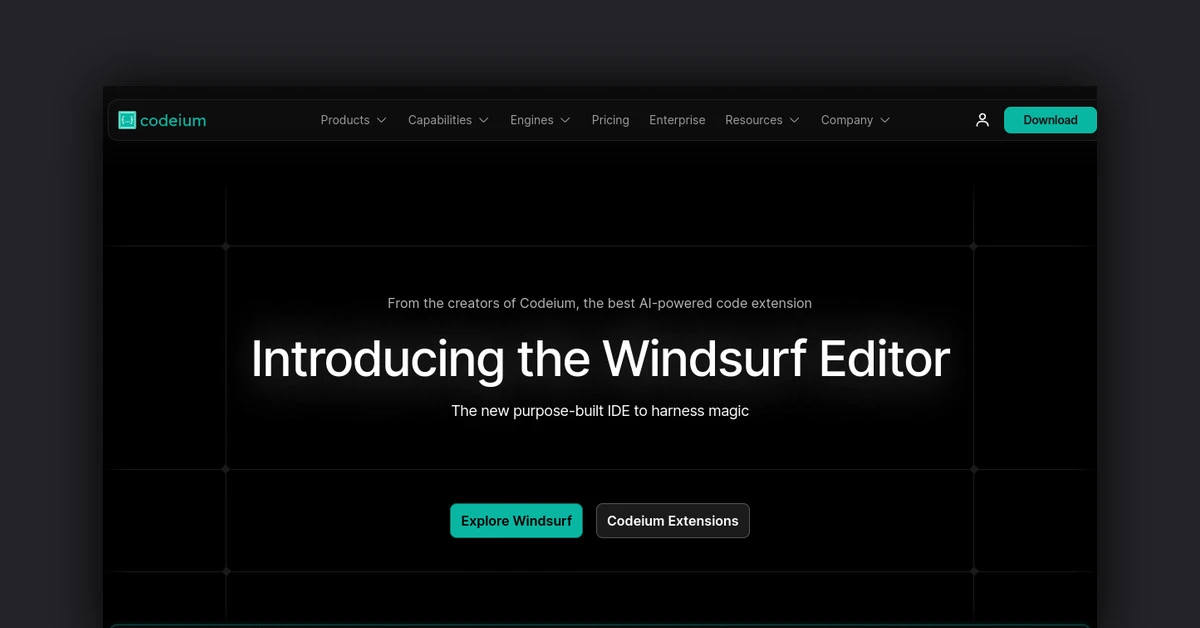Screen dimensions: 1200x628
Task: Select the Company menu label
Action: 847,120
